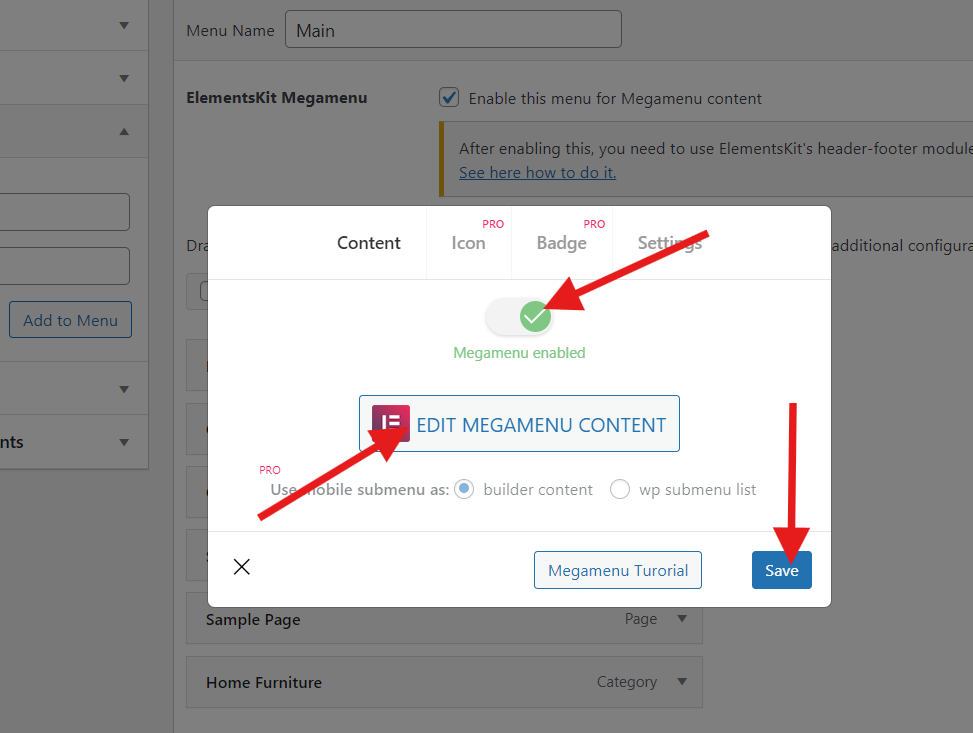Click into the Menu Name field
This screenshot has height=733, width=973.
[x=453, y=29]
